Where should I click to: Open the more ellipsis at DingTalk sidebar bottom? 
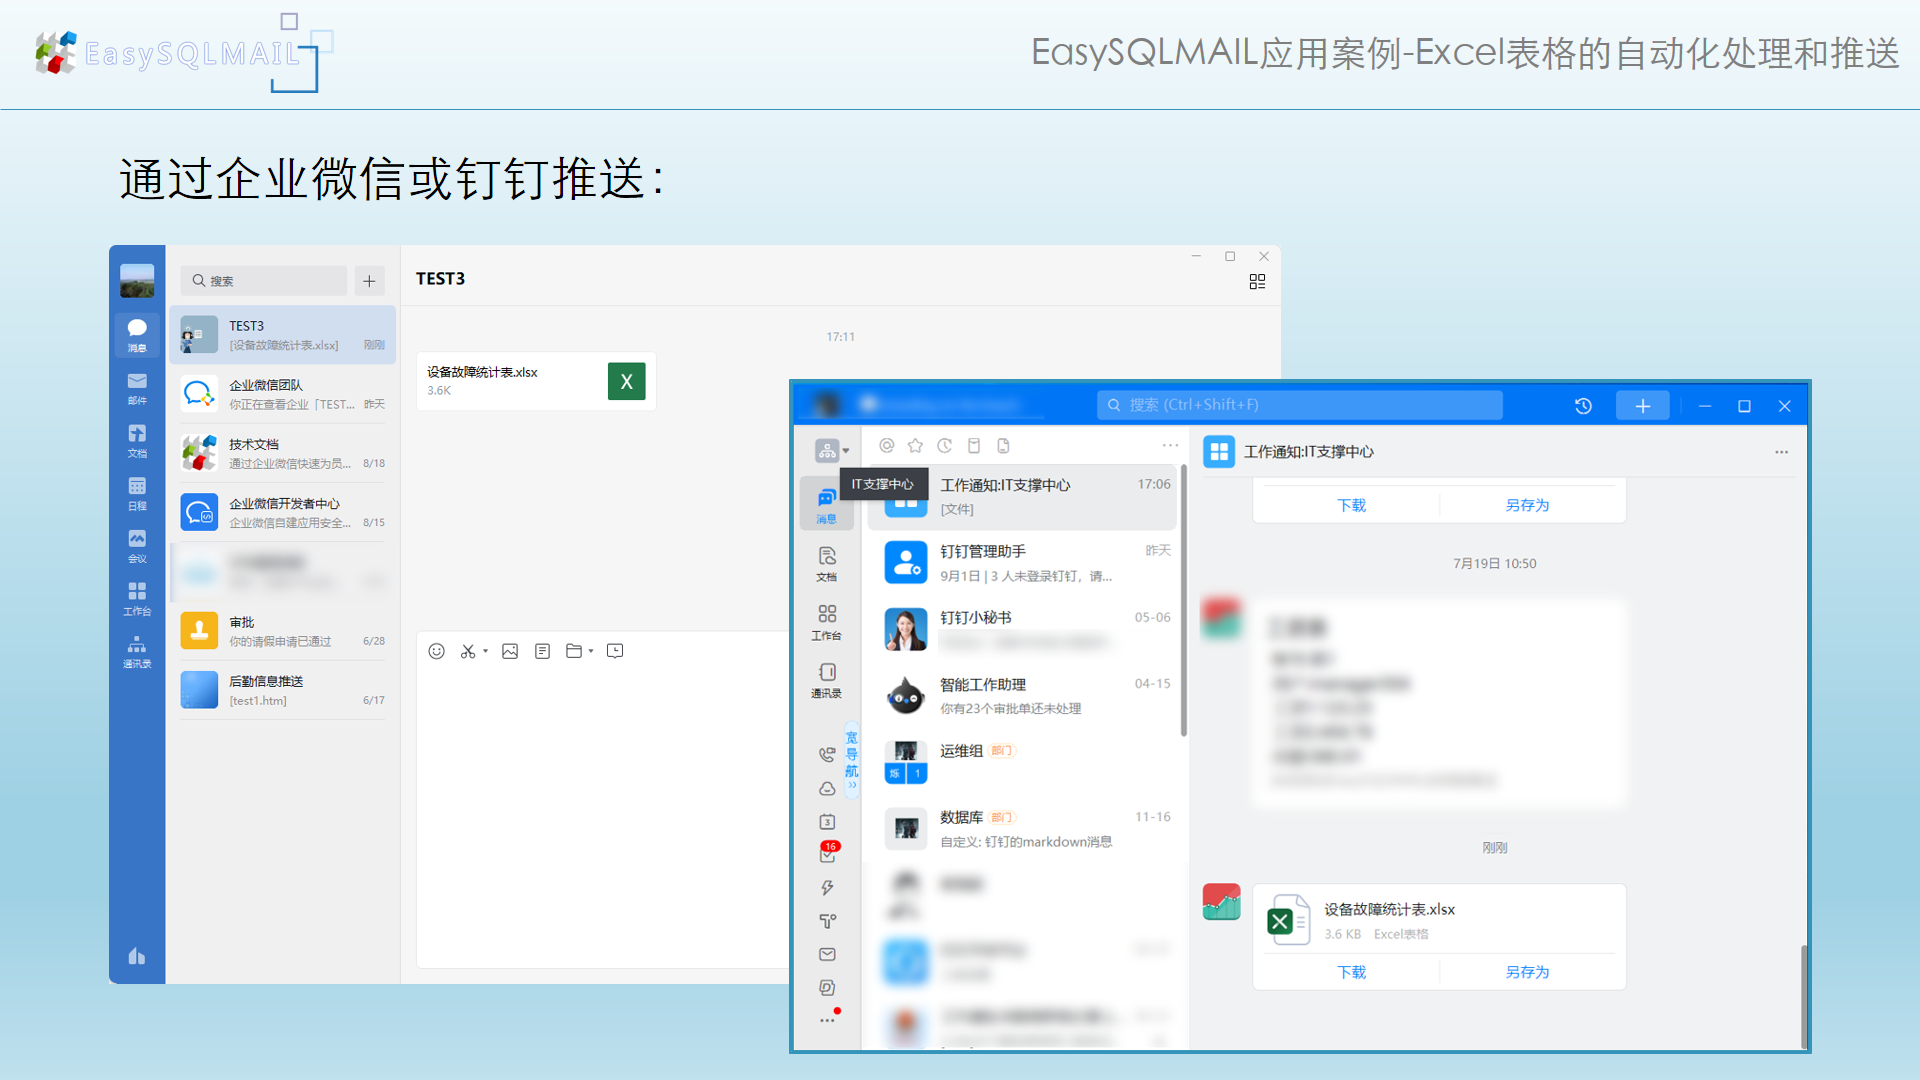tap(827, 1020)
